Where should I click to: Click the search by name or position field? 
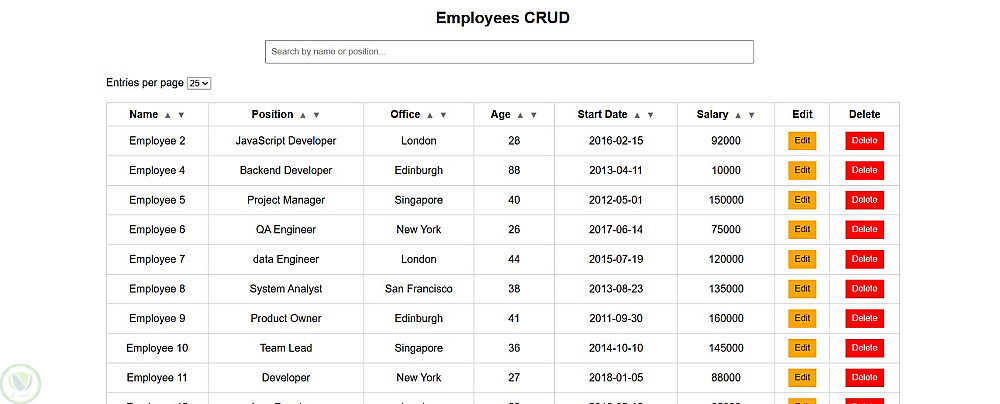(x=509, y=52)
